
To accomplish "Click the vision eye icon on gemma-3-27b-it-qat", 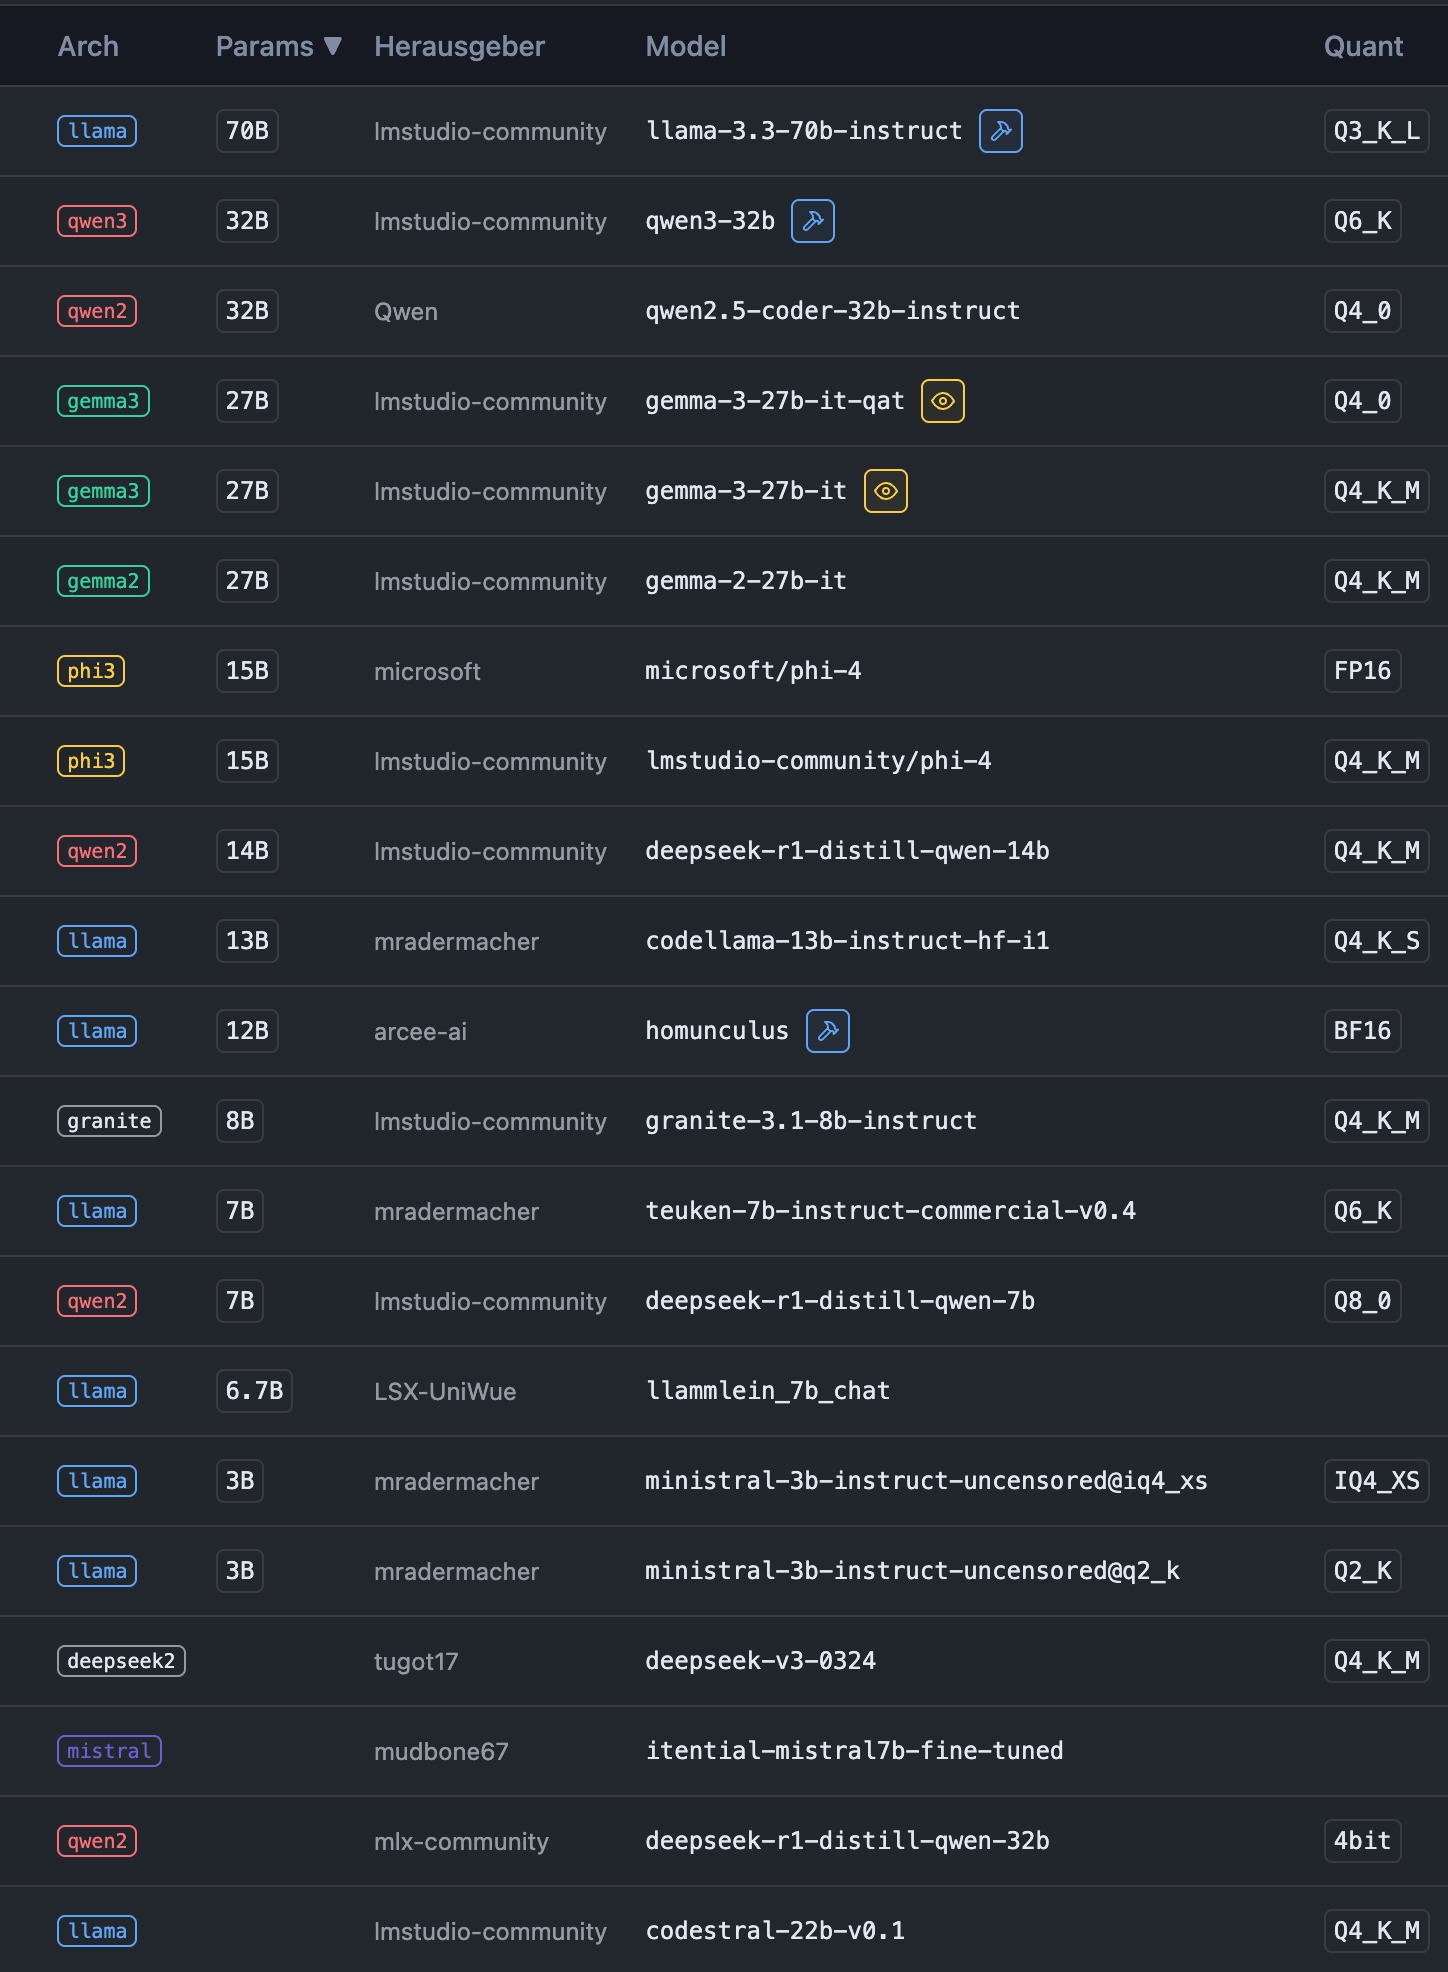I will (942, 401).
